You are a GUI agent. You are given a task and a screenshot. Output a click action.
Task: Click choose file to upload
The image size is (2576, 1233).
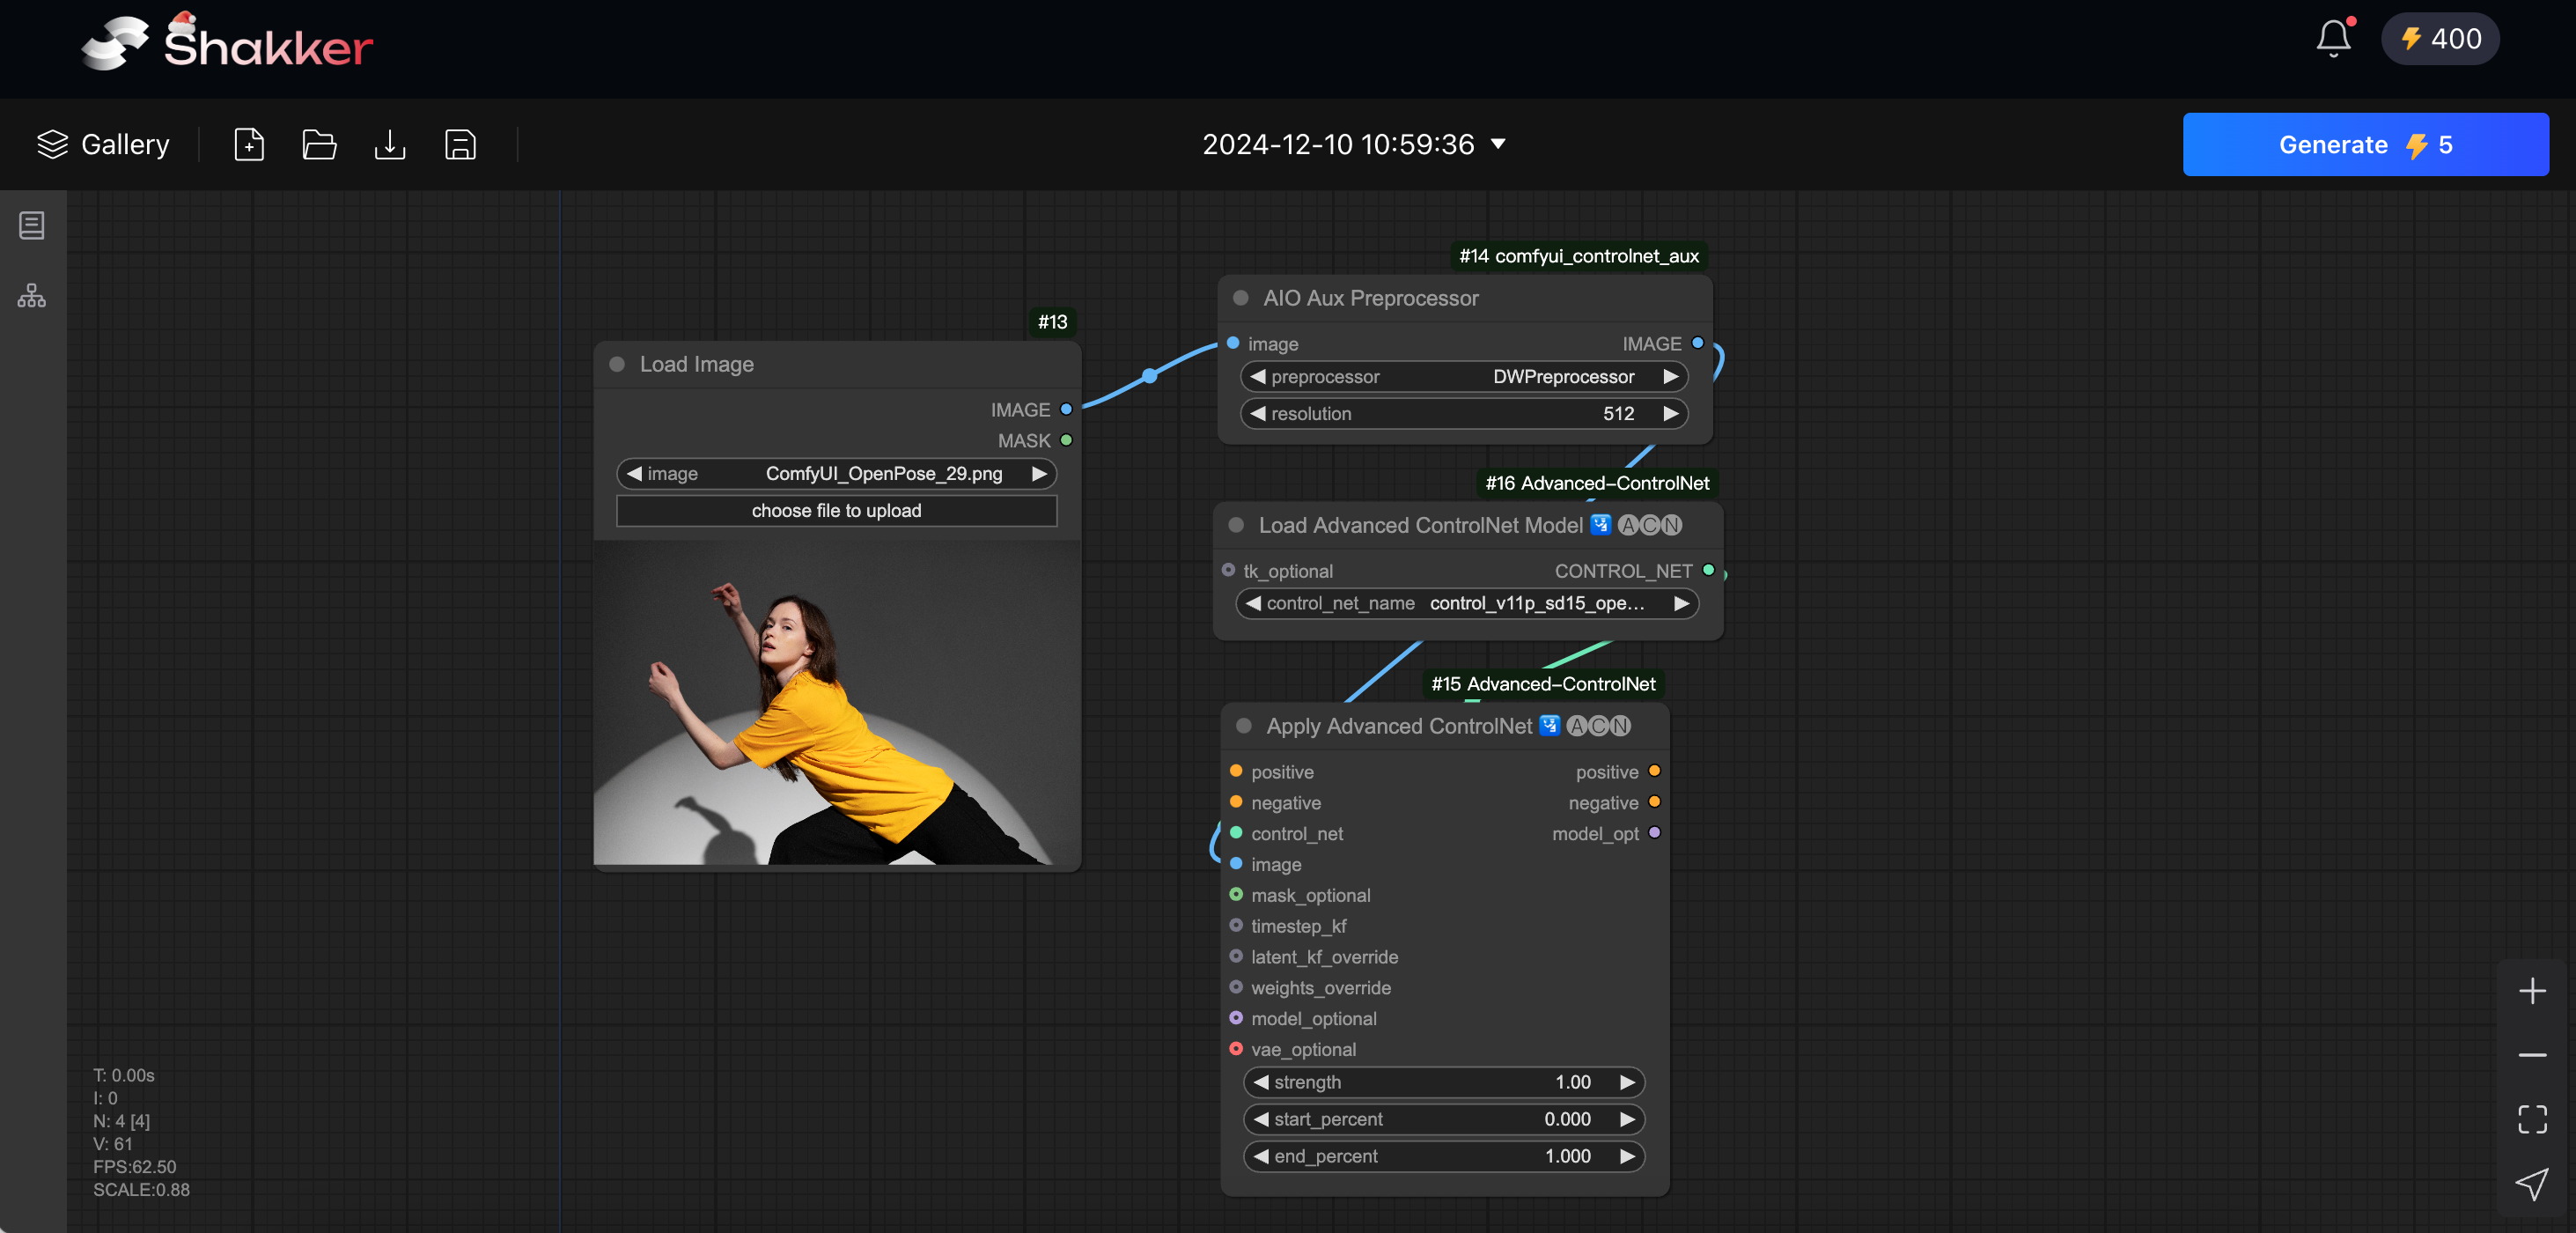point(836,510)
